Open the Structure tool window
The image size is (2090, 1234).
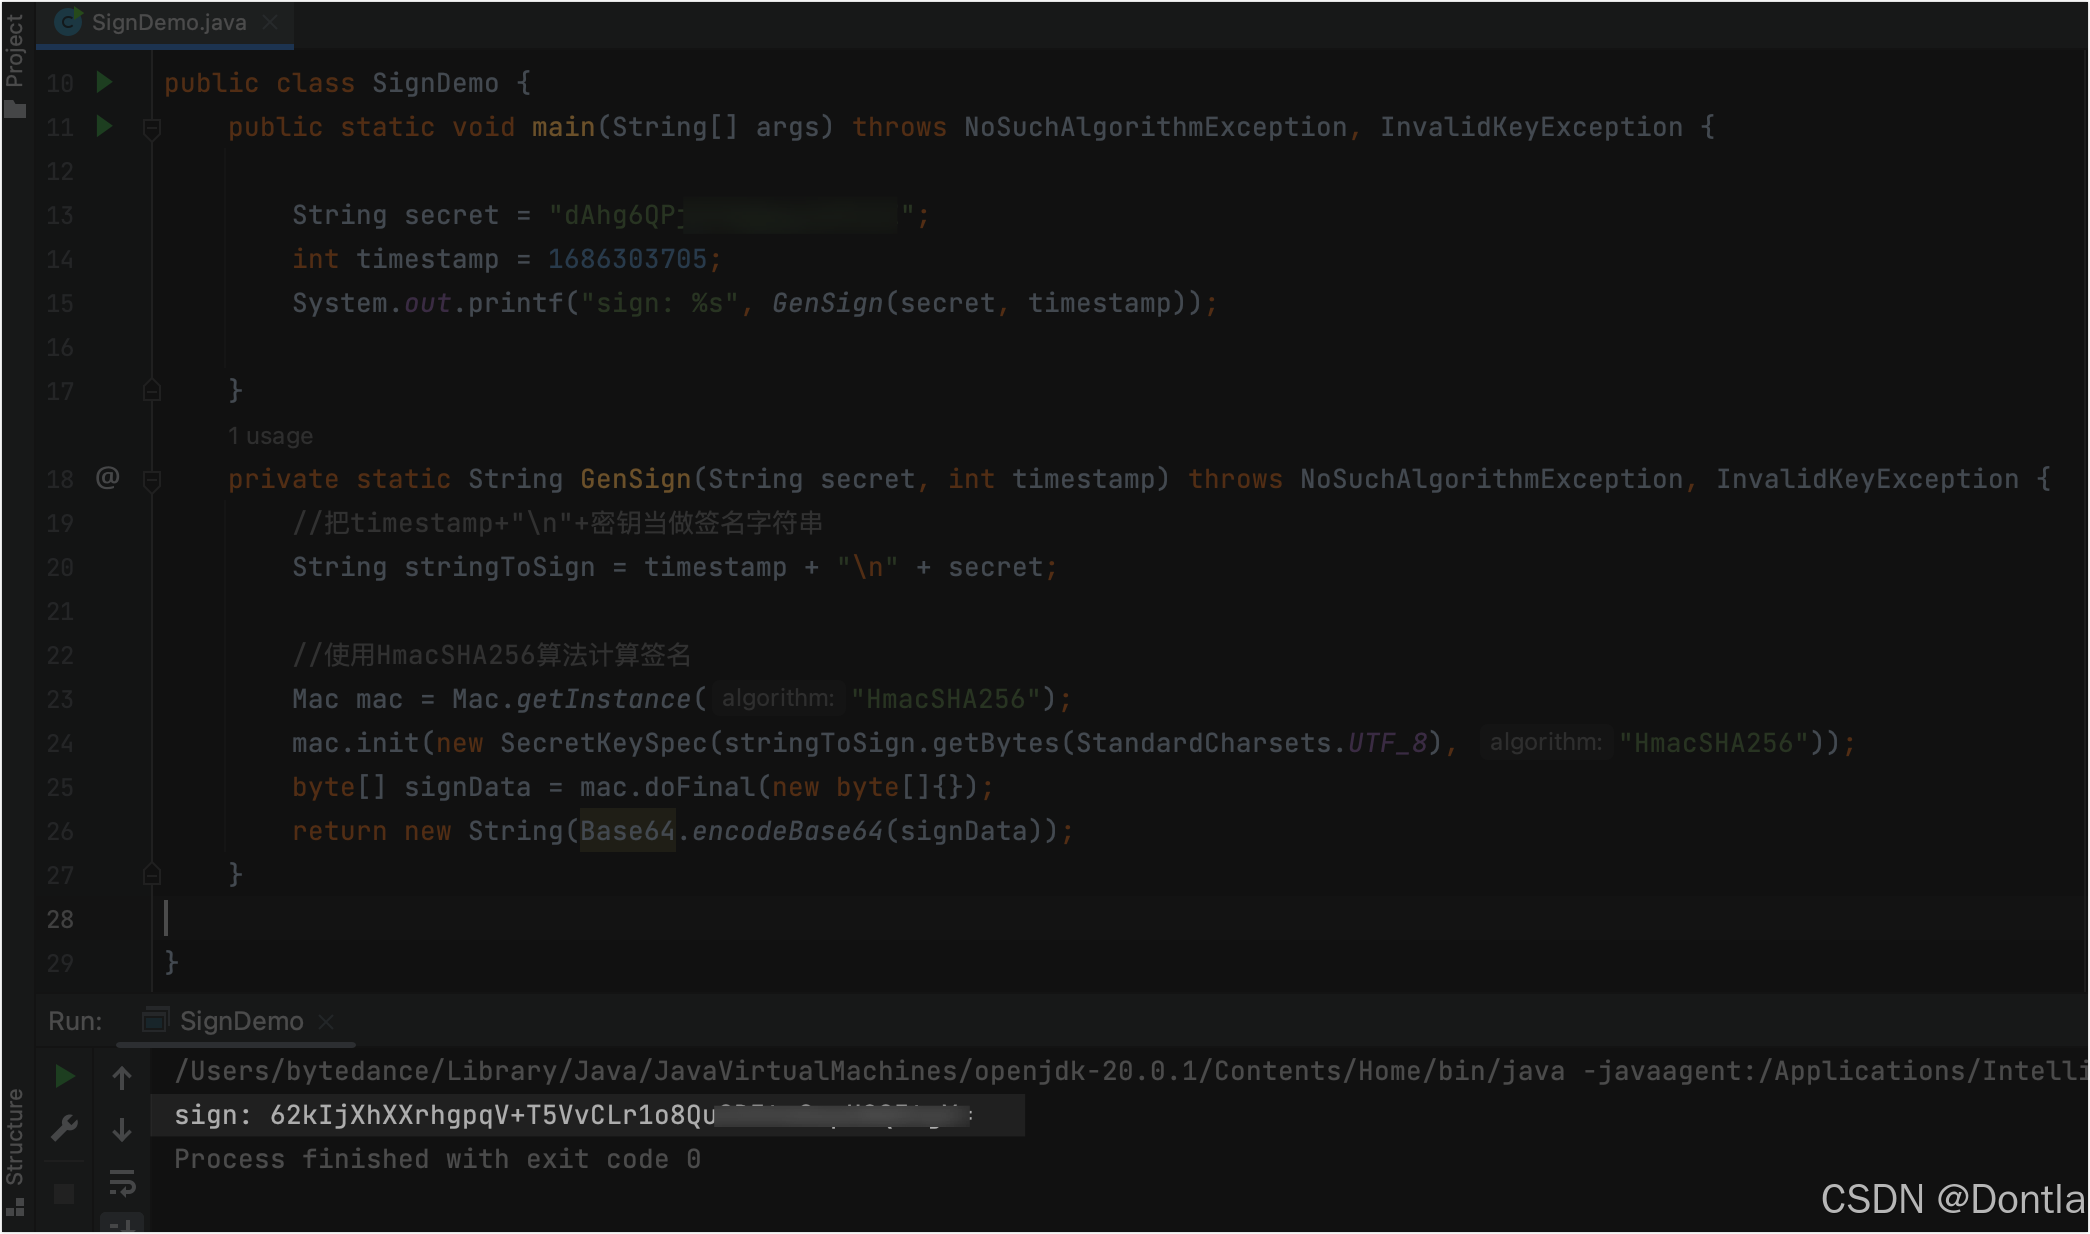click(x=14, y=1136)
